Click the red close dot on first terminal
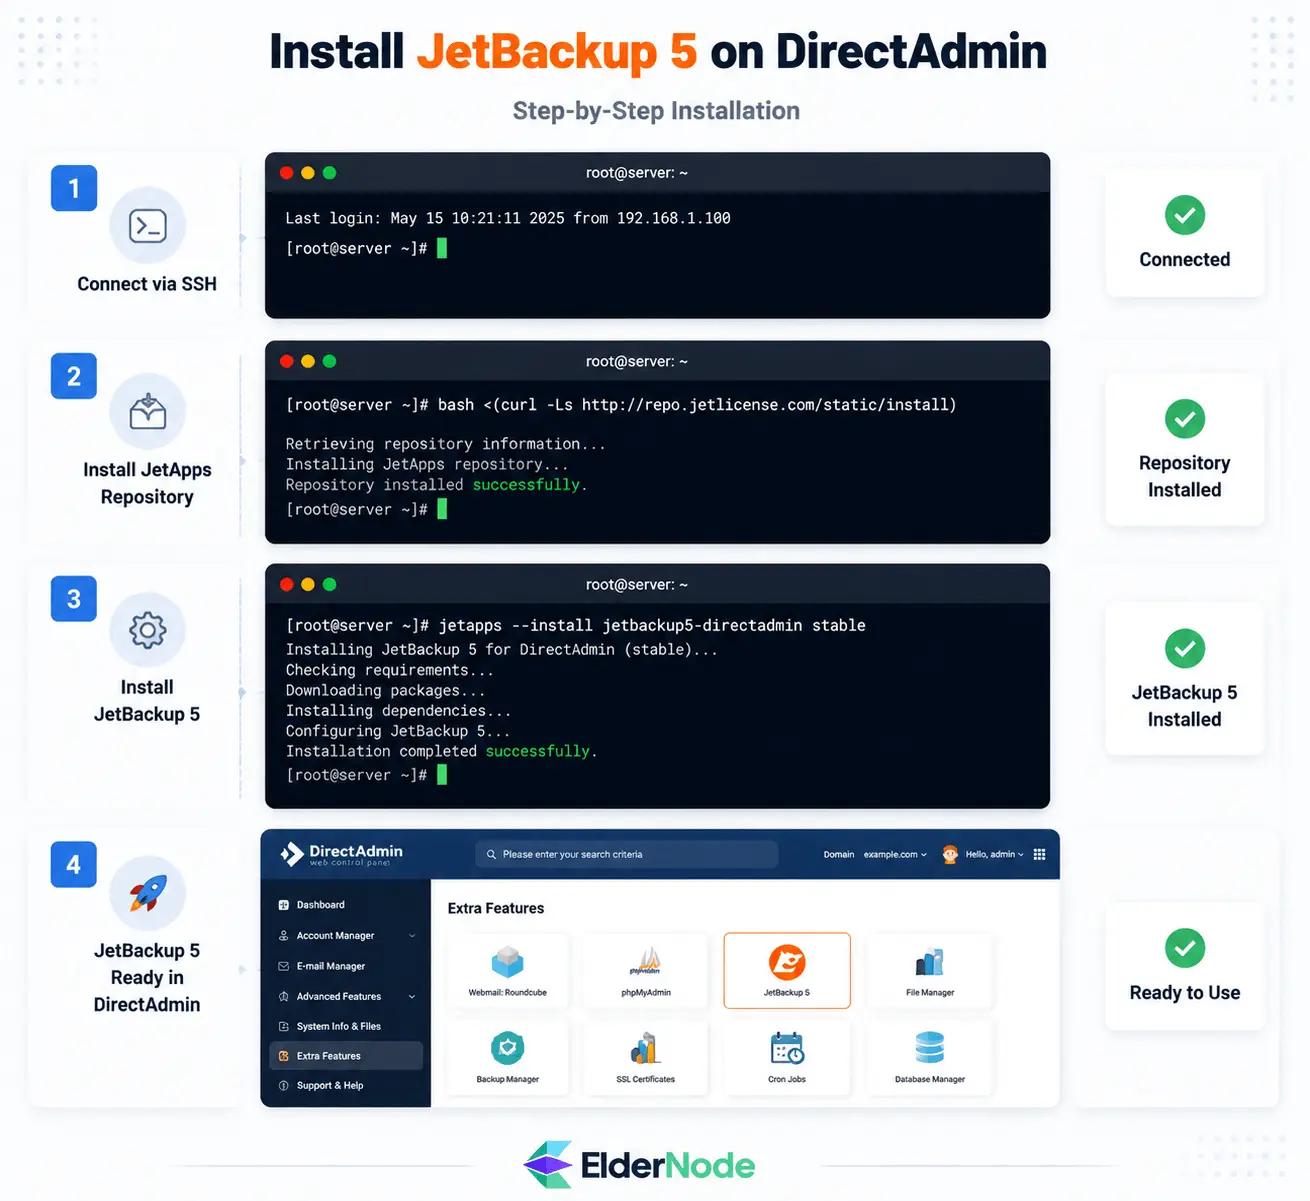 [x=287, y=173]
